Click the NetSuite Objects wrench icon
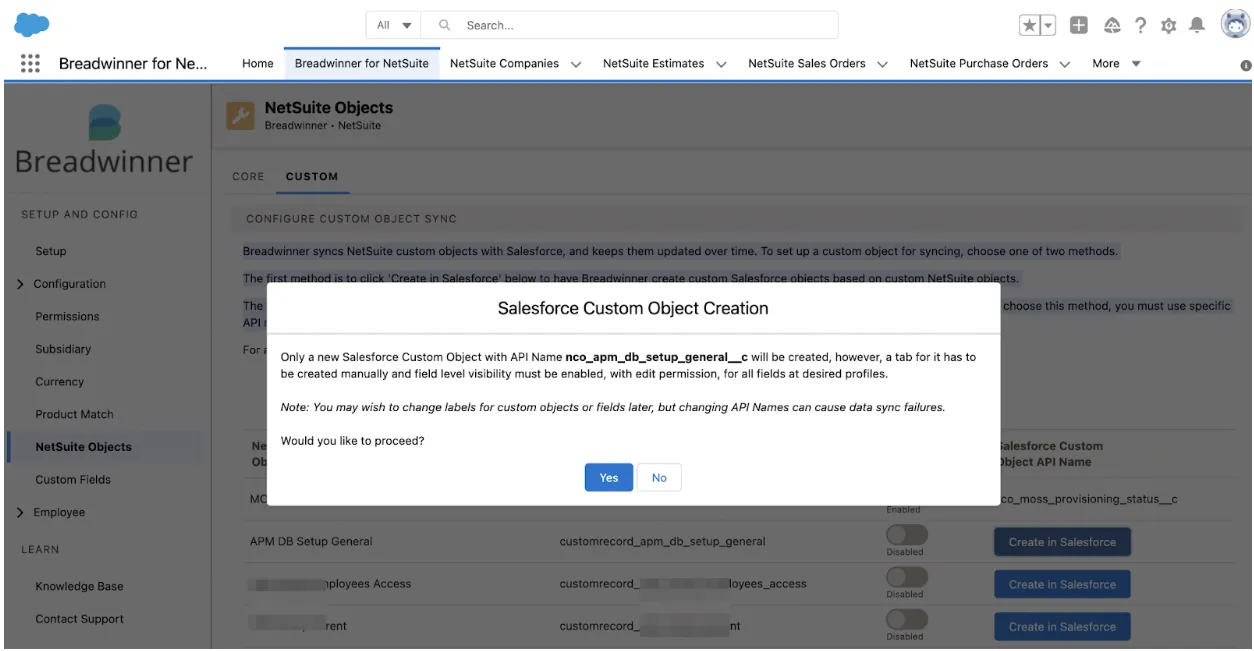 coord(241,116)
